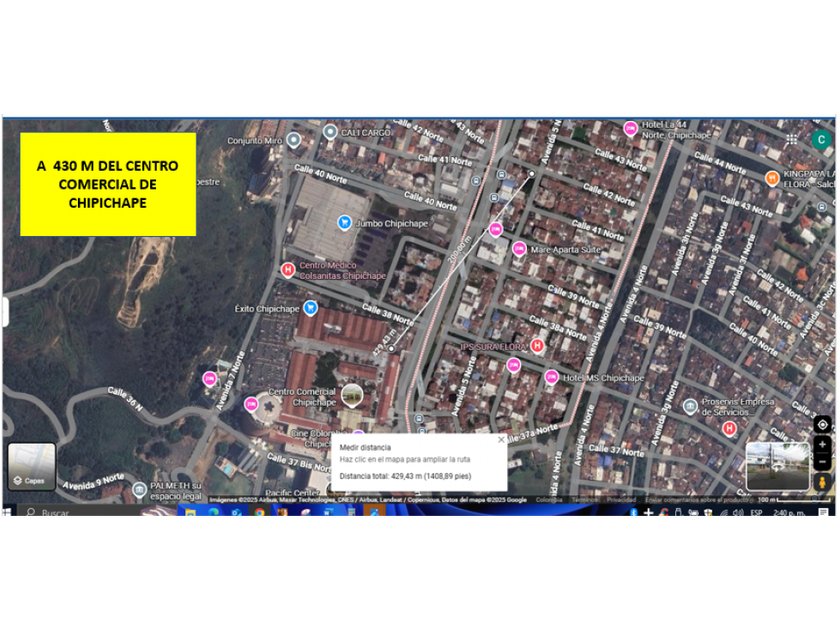Select the KINGPAPA LA FLORA restaurant pin

coord(772,178)
